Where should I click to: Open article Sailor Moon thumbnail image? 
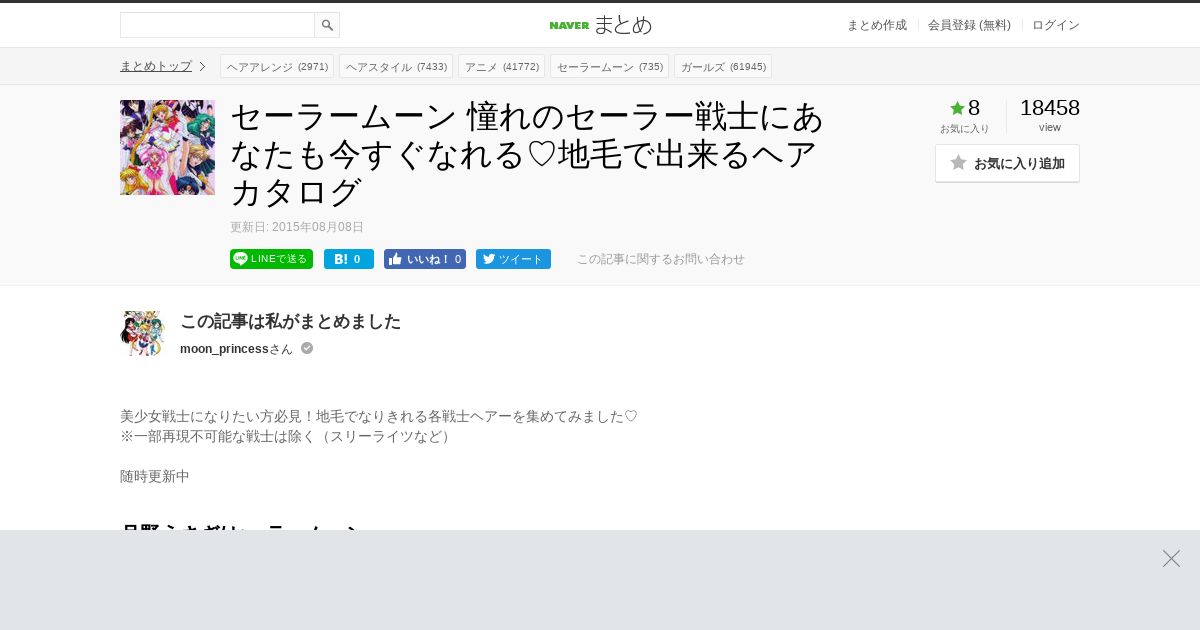[167, 147]
